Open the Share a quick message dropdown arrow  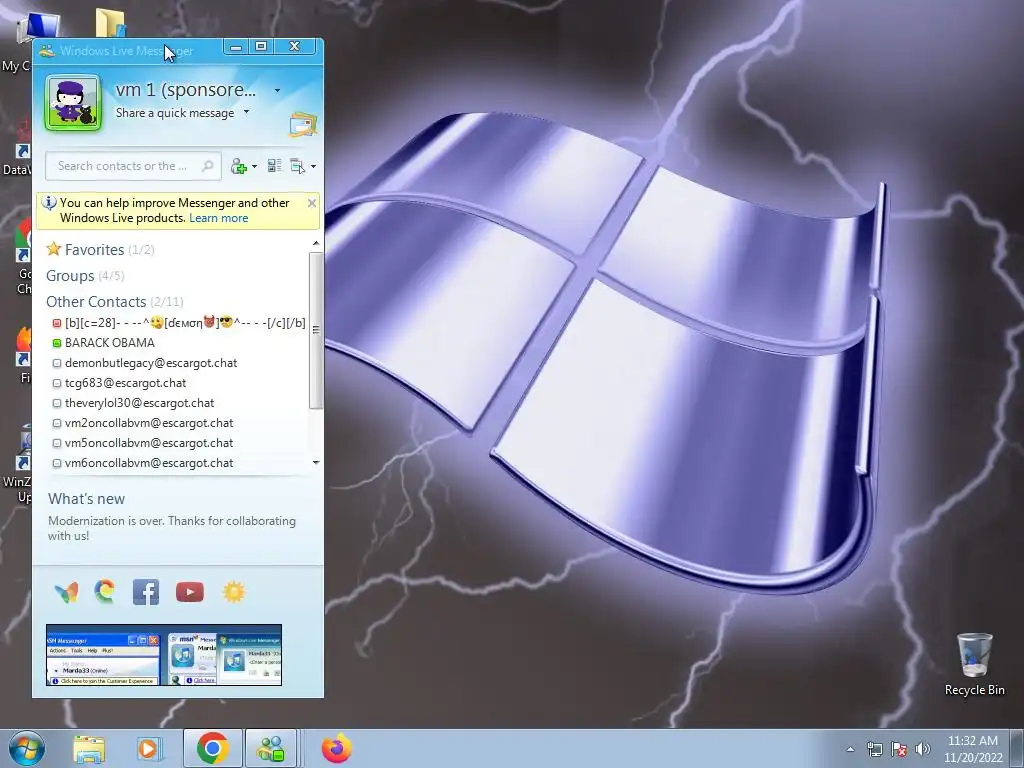(x=246, y=112)
